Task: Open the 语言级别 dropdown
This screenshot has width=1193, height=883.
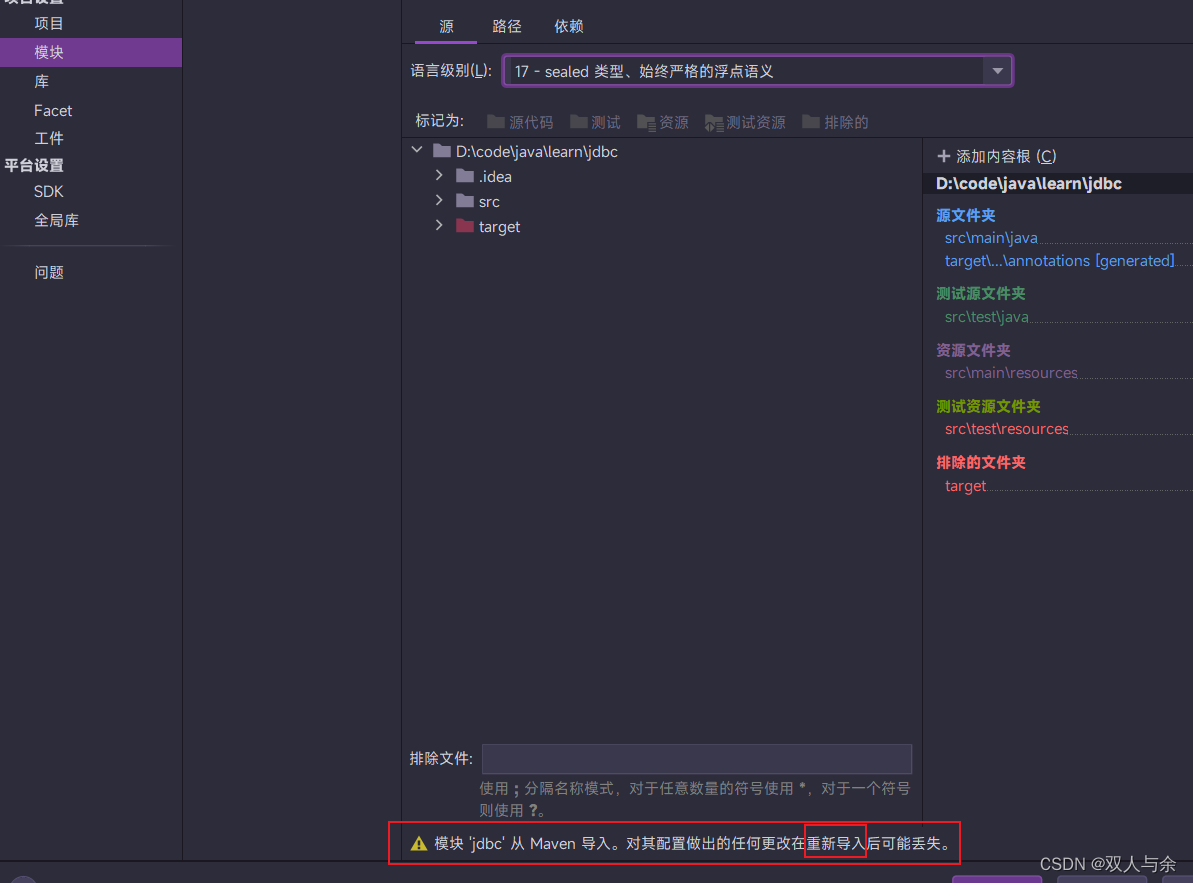Action: pos(997,70)
